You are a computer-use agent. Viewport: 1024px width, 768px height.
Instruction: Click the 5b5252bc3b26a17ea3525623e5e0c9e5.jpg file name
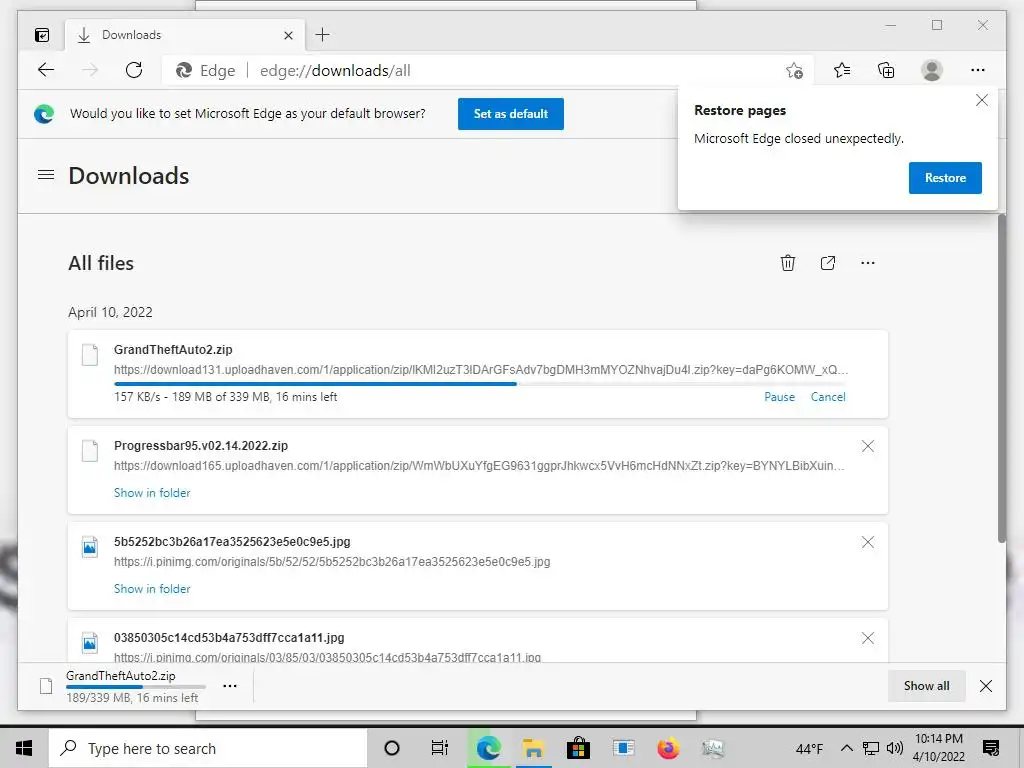click(x=232, y=541)
